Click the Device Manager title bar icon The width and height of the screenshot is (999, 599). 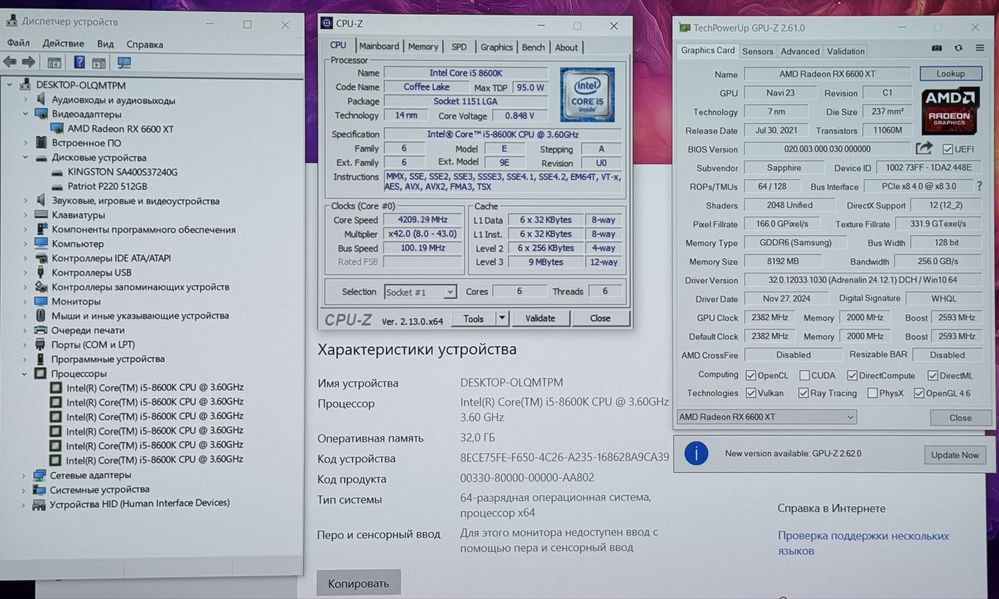pos(11,21)
